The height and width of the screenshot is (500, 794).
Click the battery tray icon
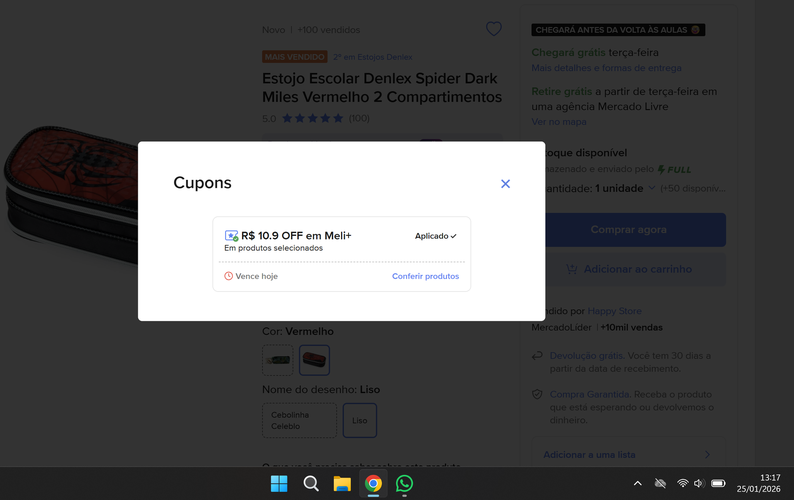coord(718,483)
